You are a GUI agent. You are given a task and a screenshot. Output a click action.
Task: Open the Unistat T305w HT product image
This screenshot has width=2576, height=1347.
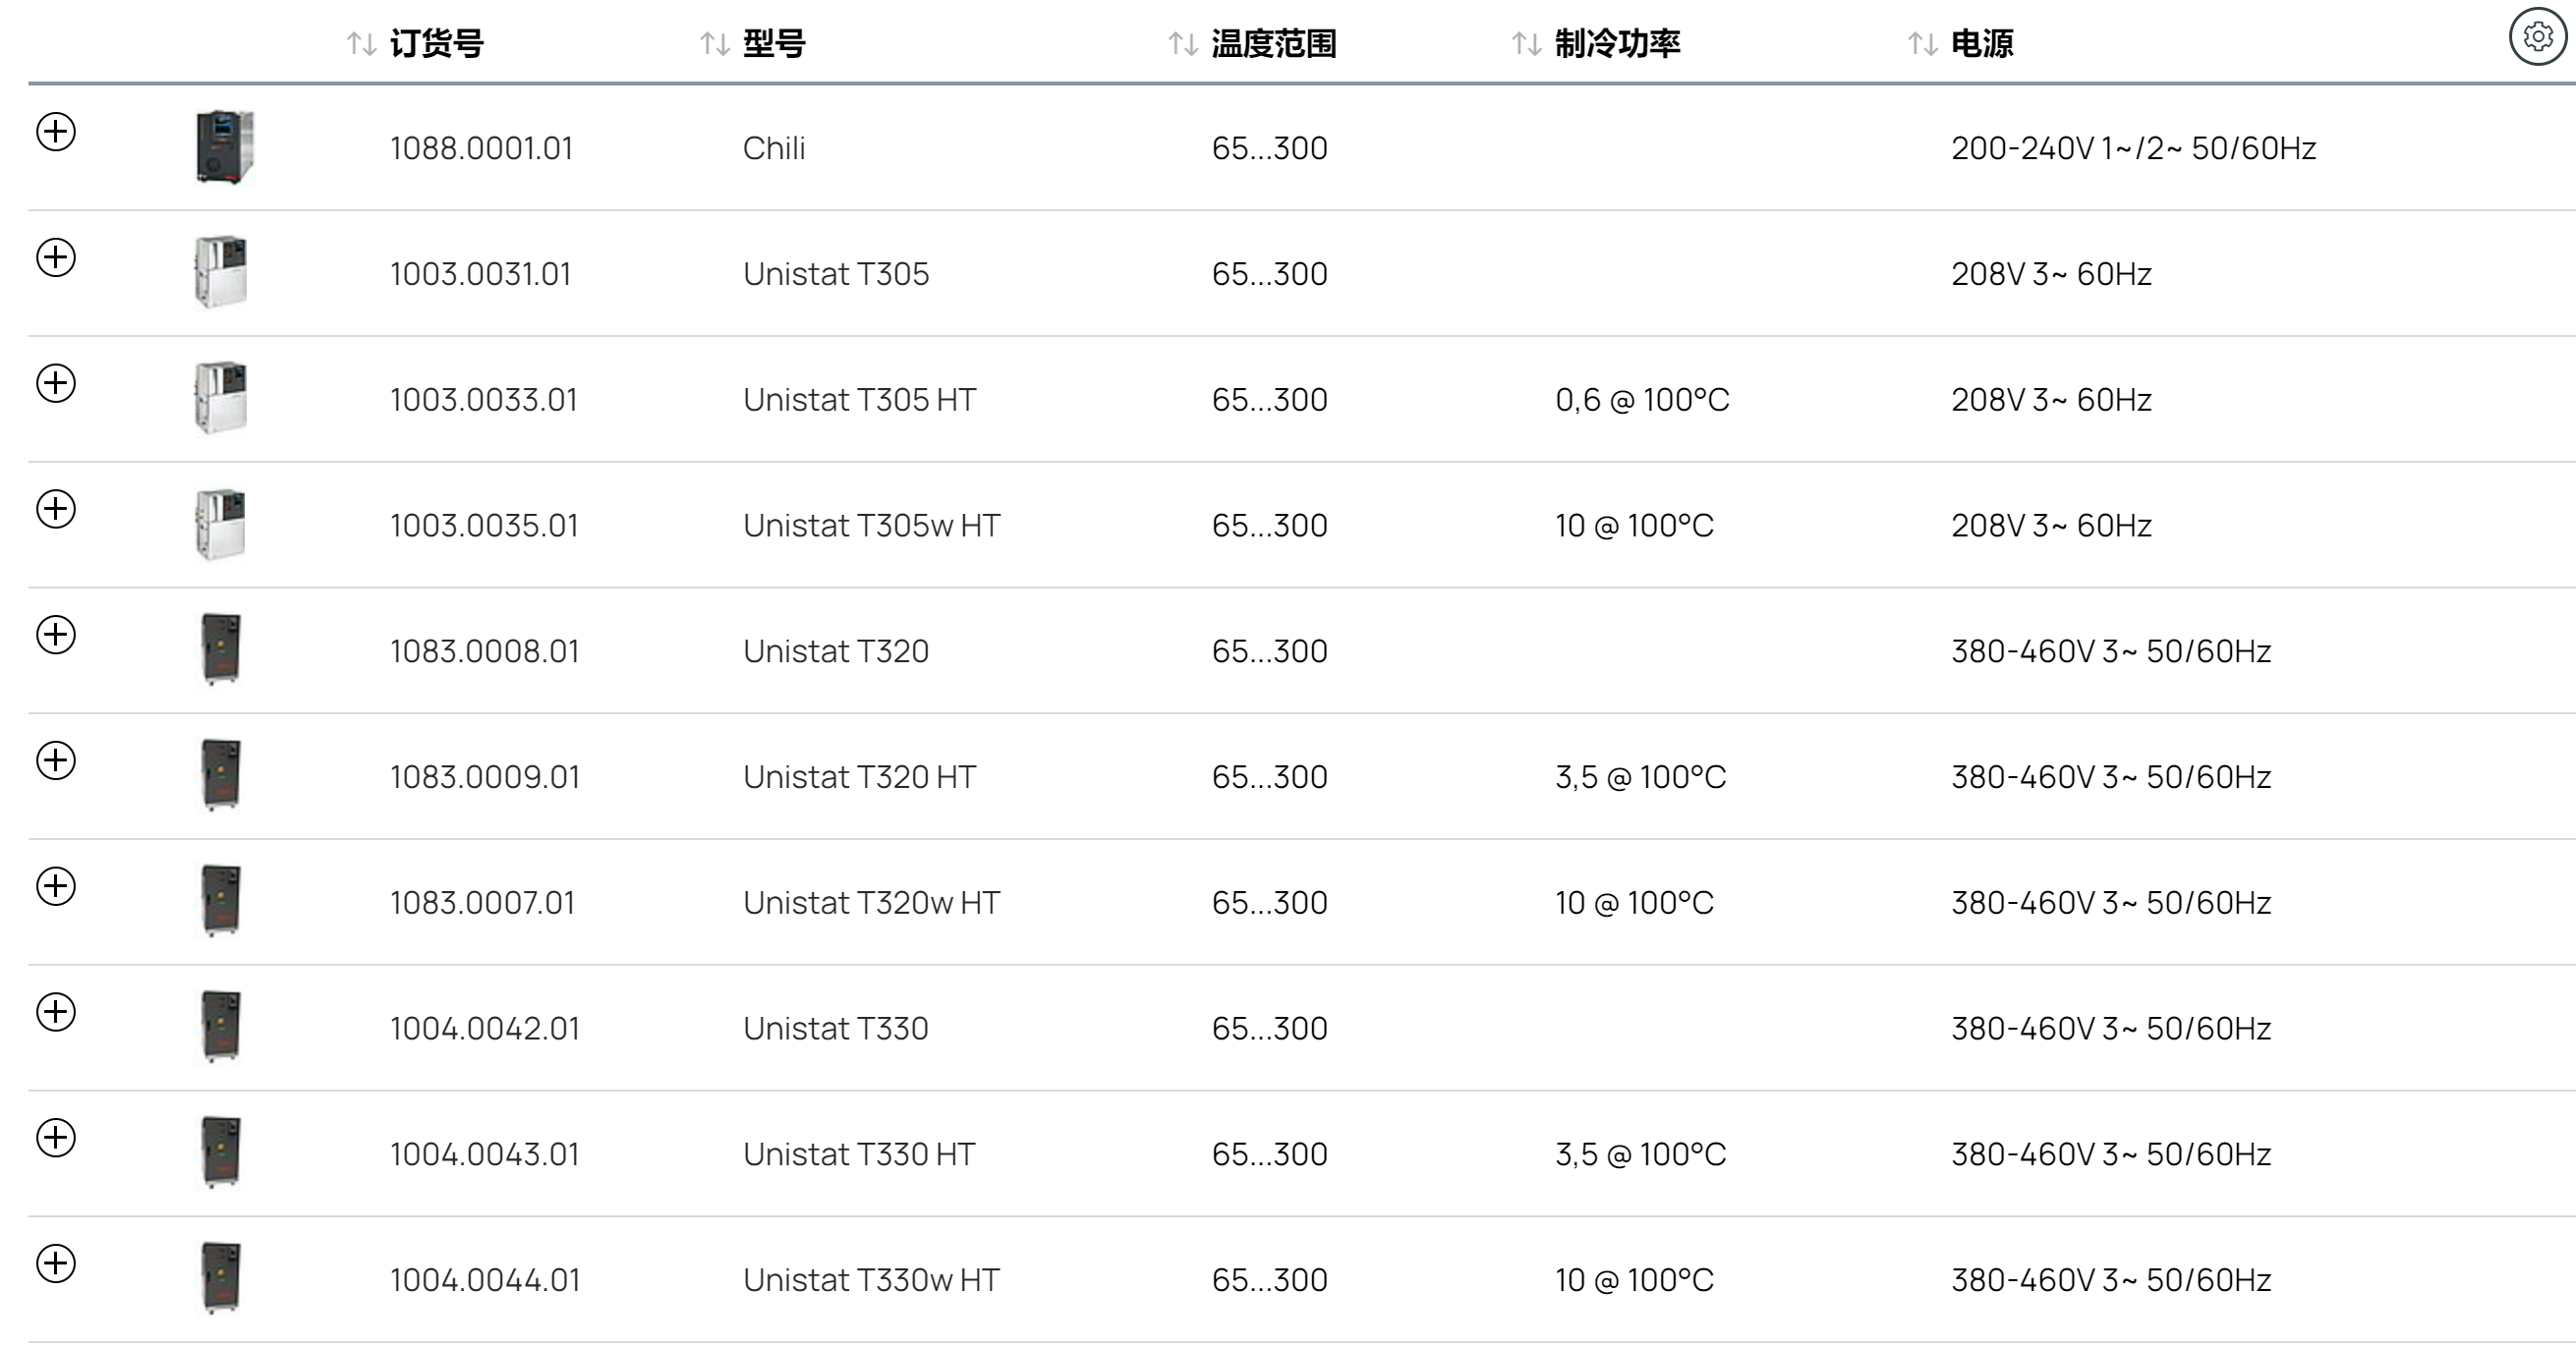221,524
